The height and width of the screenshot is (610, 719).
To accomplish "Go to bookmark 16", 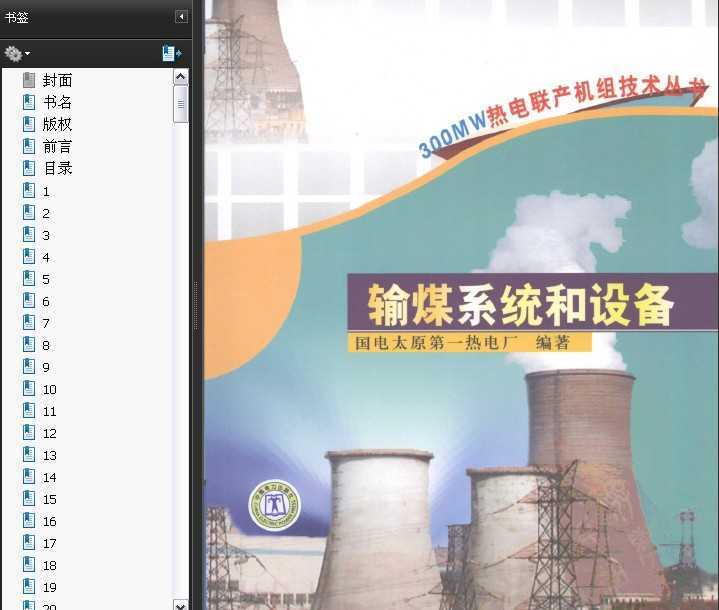I will point(50,521).
